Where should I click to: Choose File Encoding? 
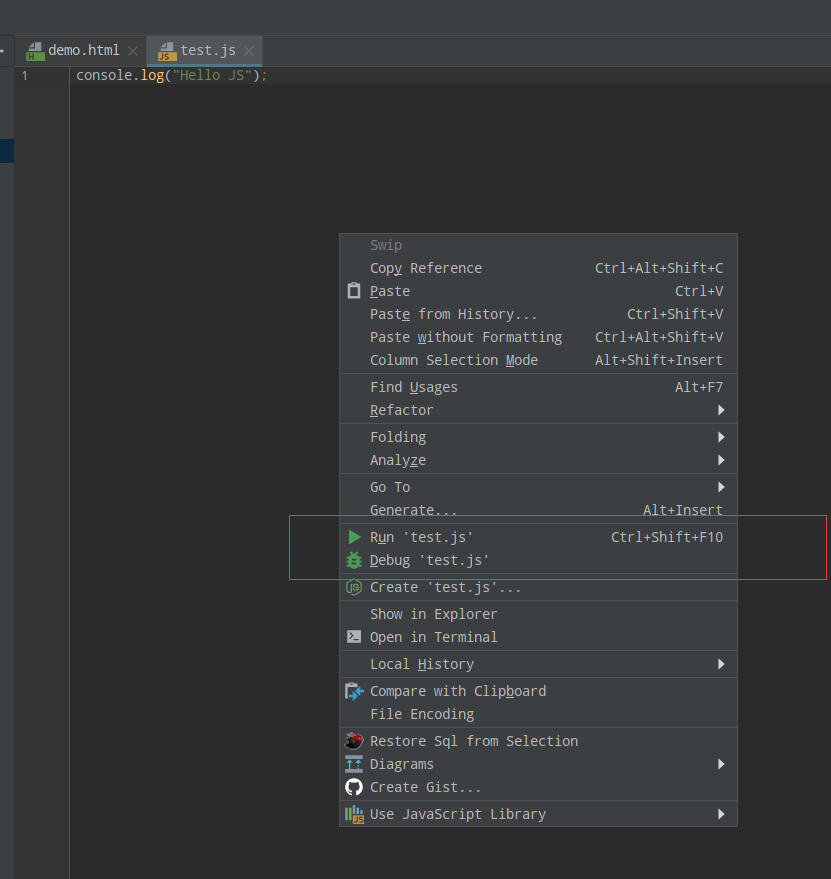point(538,714)
